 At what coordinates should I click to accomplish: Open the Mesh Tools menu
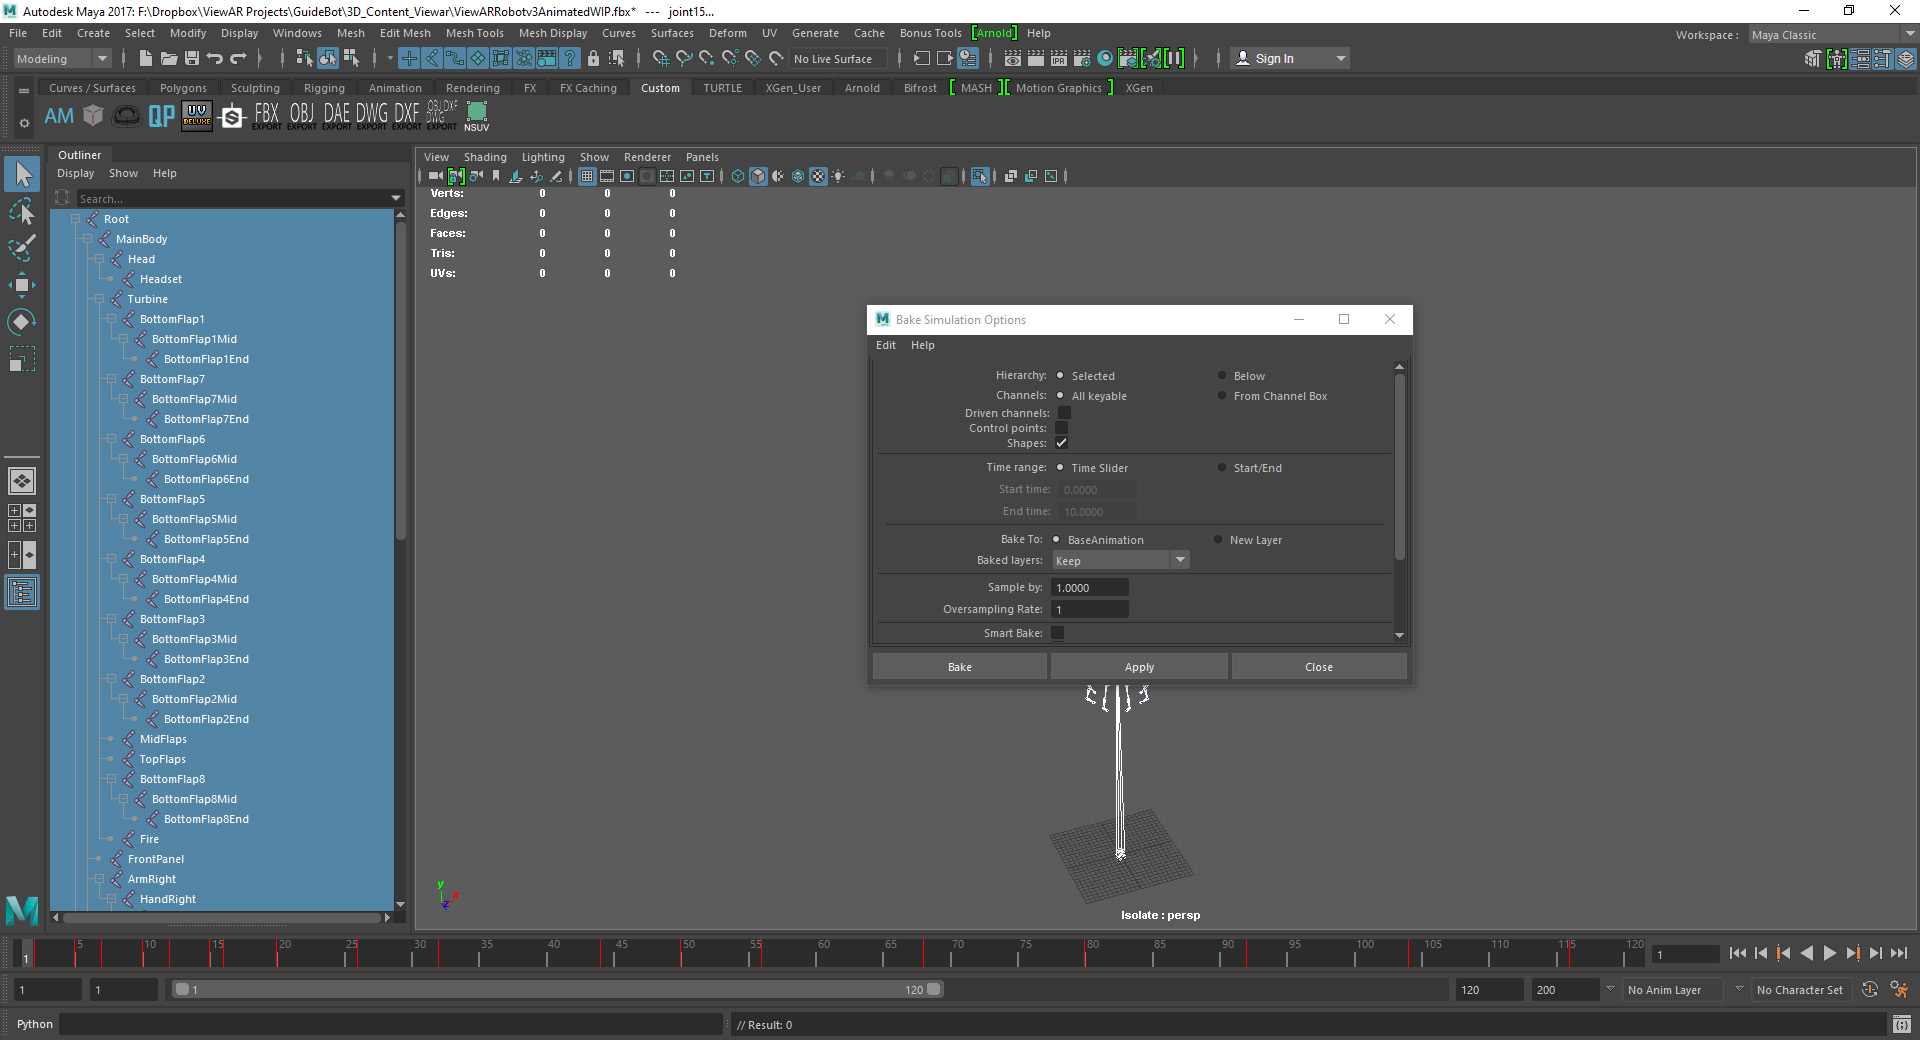[x=474, y=33]
